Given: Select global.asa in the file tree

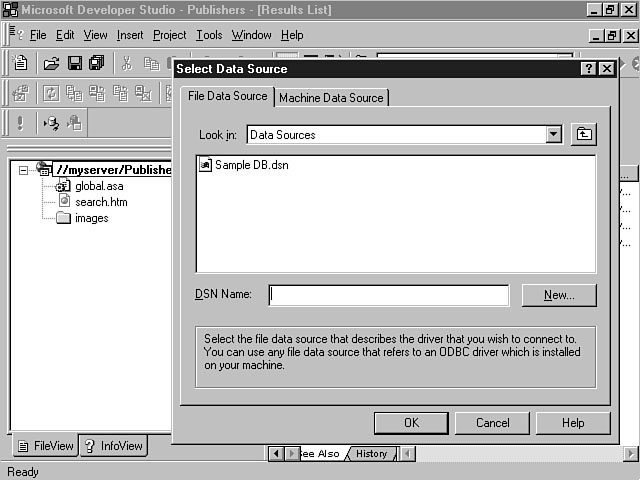Looking at the screenshot, I should coord(99,186).
